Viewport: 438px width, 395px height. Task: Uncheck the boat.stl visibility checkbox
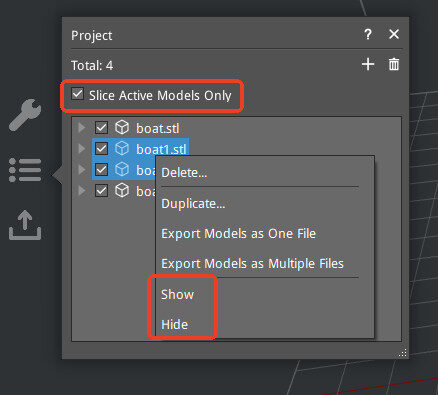click(x=101, y=128)
